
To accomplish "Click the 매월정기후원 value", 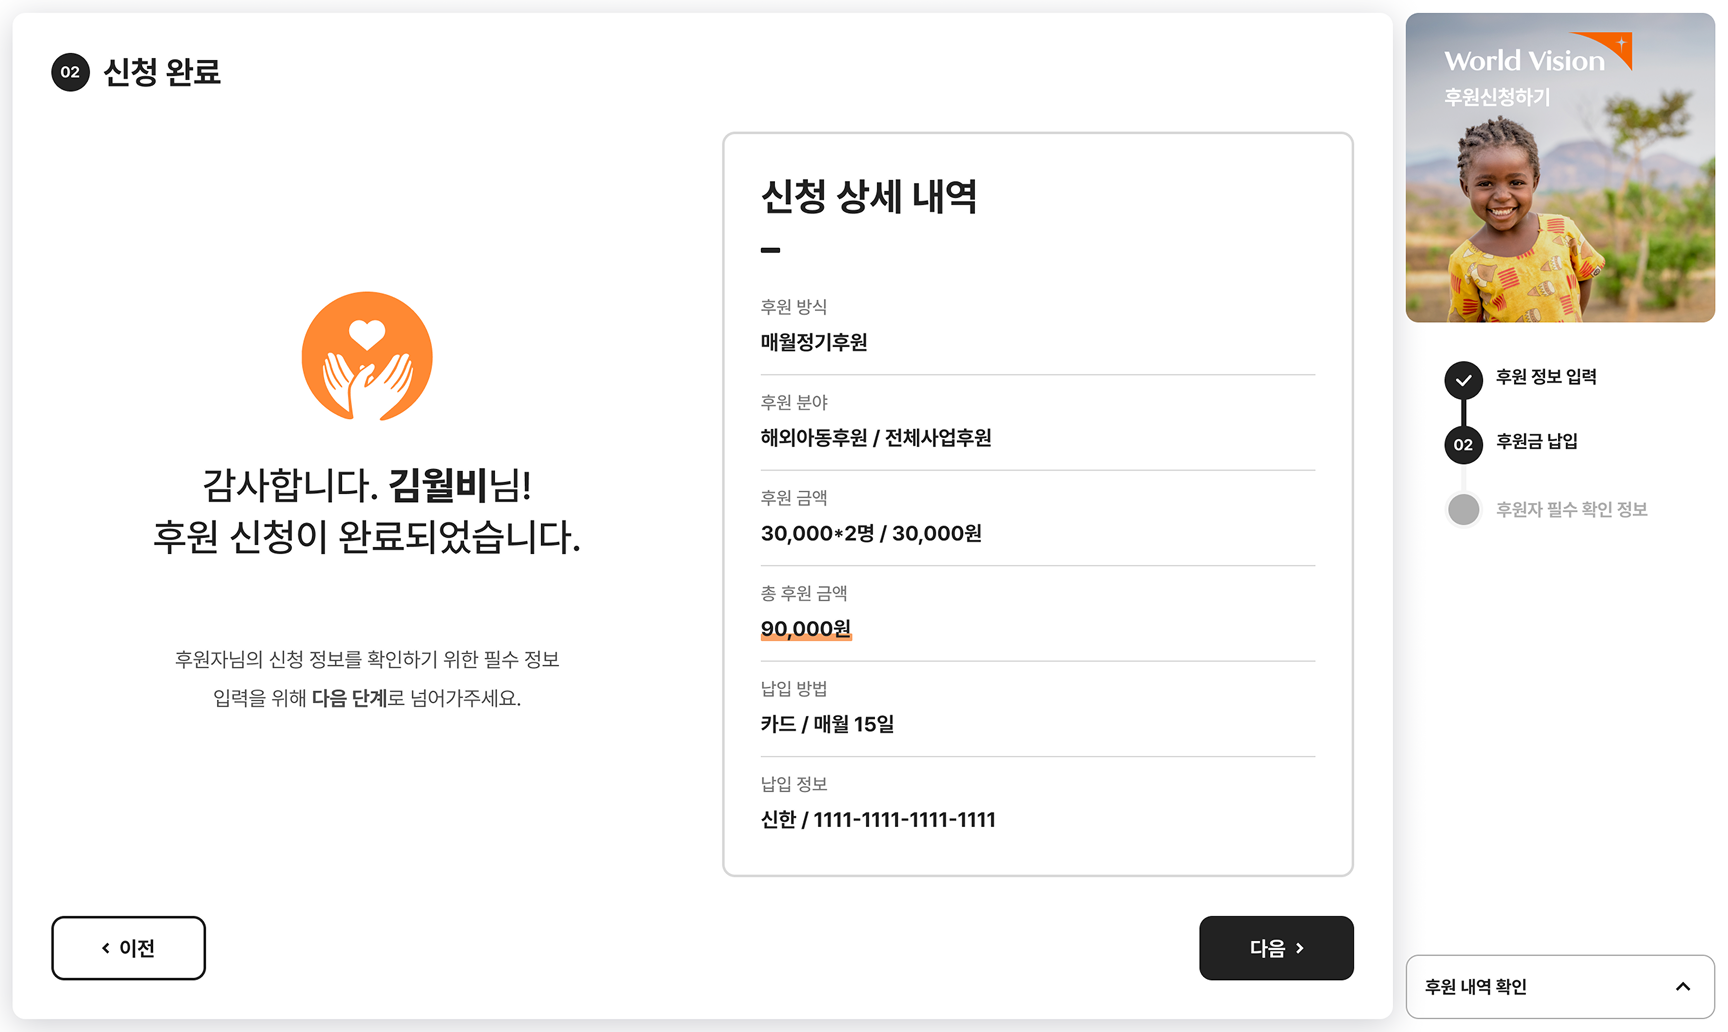I will pyautogui.click(x=814, y=342).
